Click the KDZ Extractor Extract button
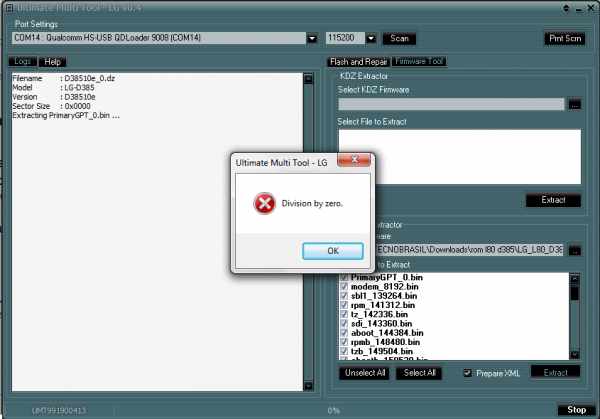This screenshot has width=600, height=419. click(553, 200)
